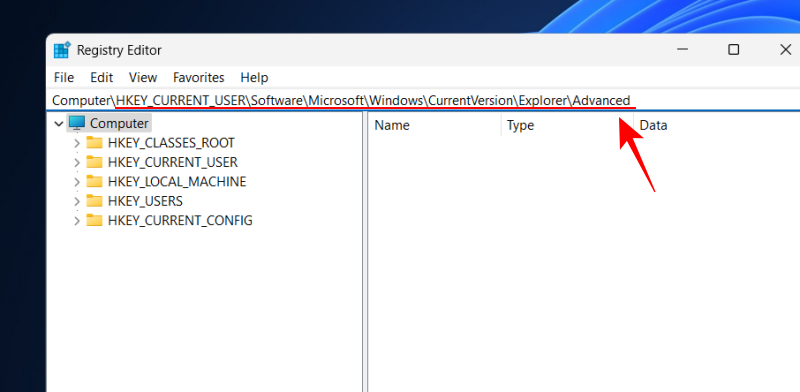The image size is (800, 392).
Task: Collapse the Computer root node
Action: (59, 124)
